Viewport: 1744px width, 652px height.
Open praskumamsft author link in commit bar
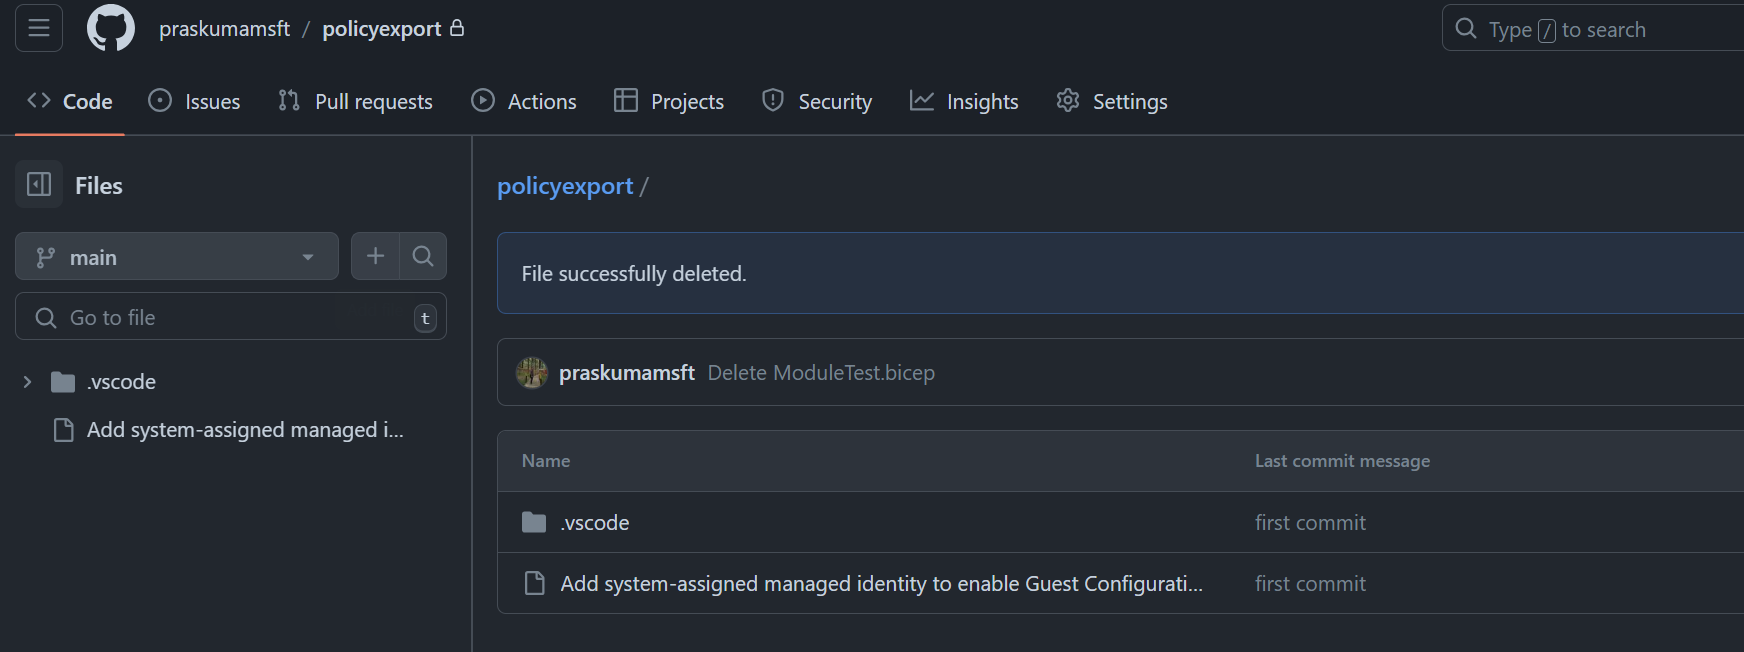pyautogui.click(x=627, y=373)
